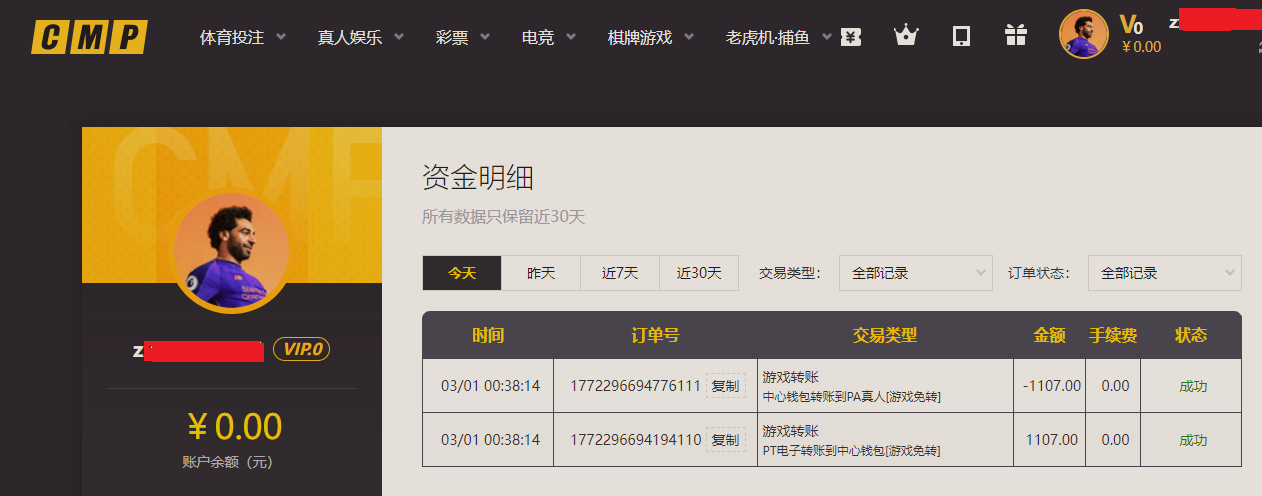This screenshot has height=496, width=1262.
Task: Open the gift box promotions icon
Action: pyautogui.click(x=1016, y=36)
